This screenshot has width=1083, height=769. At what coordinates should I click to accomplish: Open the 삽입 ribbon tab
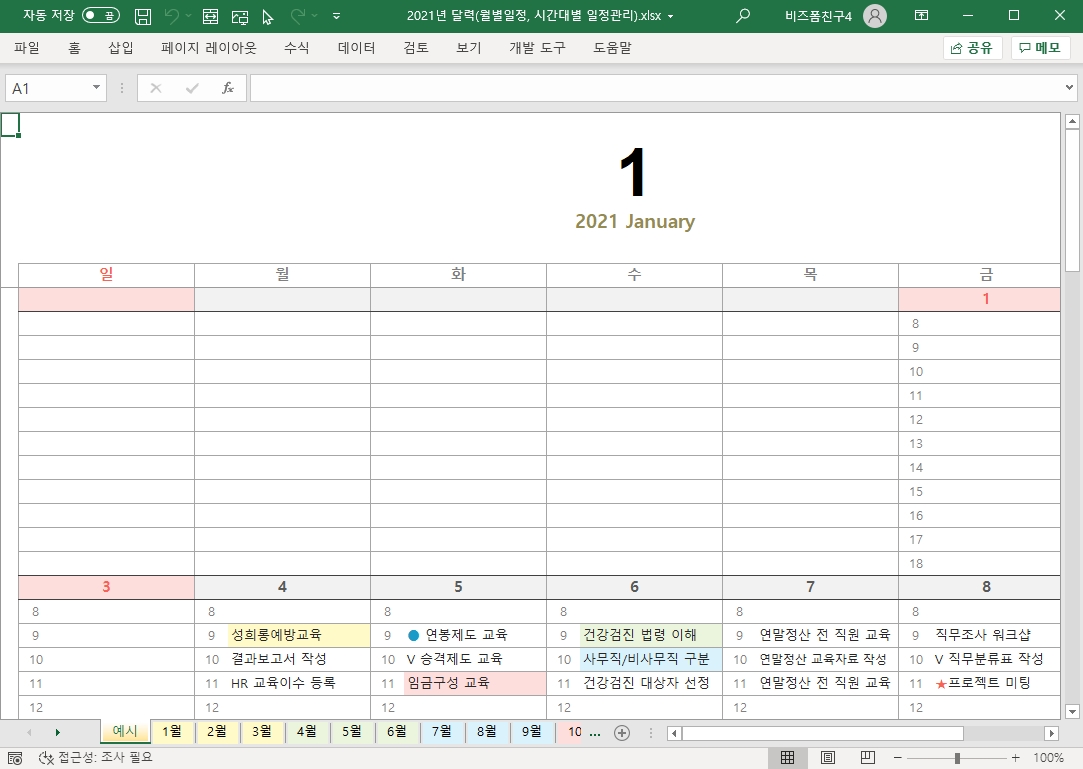click(121, 48)
